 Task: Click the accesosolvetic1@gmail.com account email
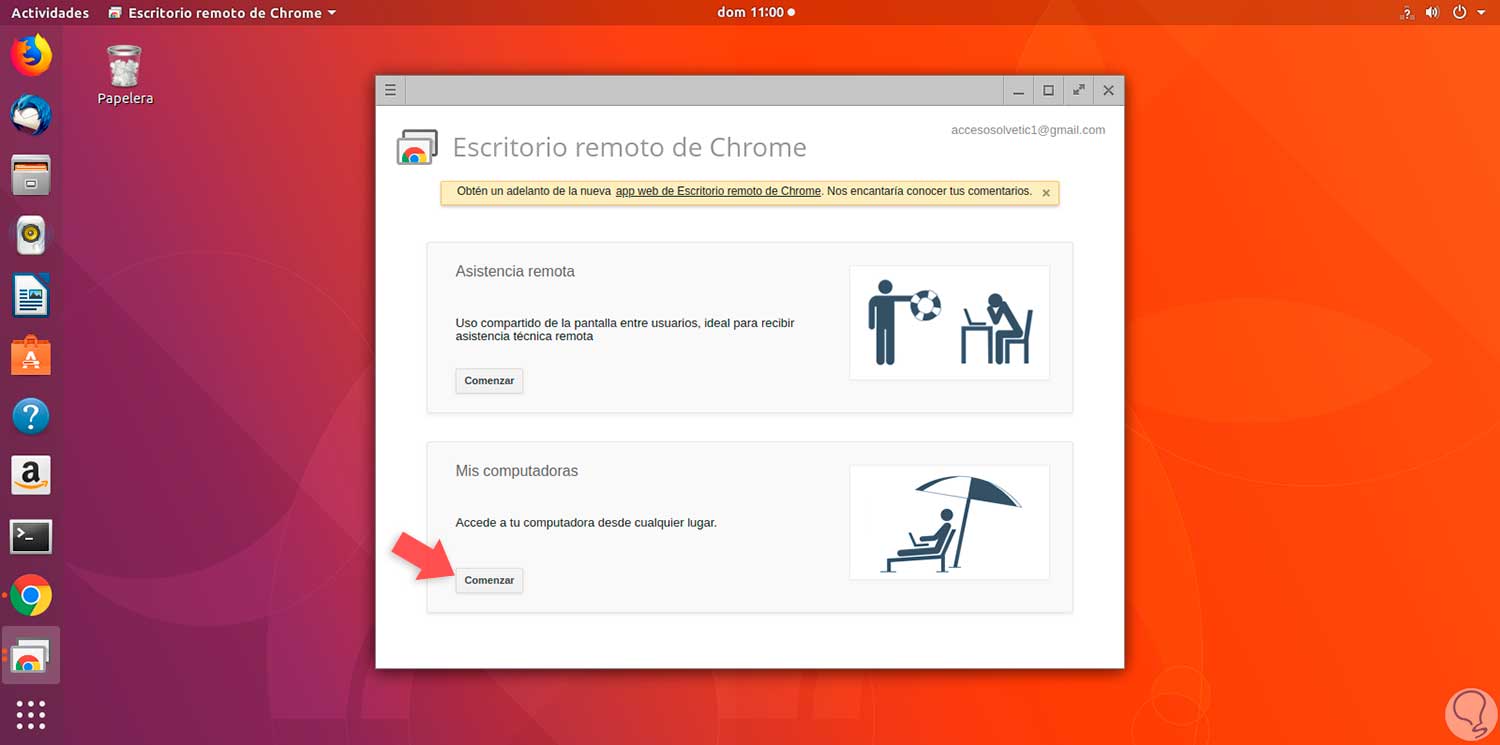(1028, 130)
